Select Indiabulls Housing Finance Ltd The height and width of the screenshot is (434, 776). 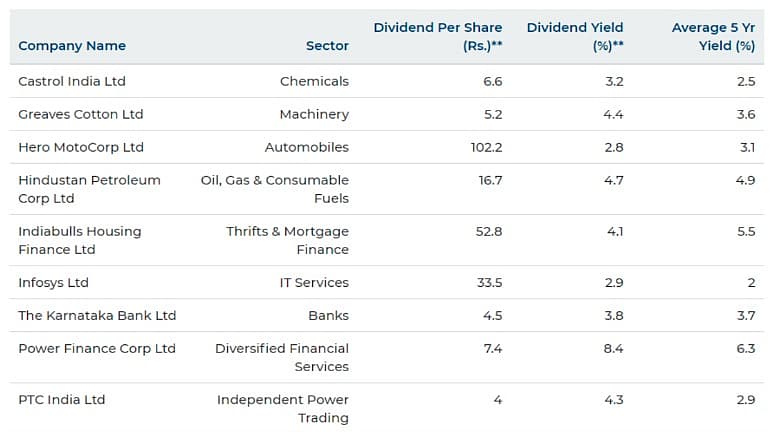pyautogui.click(x=80, y=240)
